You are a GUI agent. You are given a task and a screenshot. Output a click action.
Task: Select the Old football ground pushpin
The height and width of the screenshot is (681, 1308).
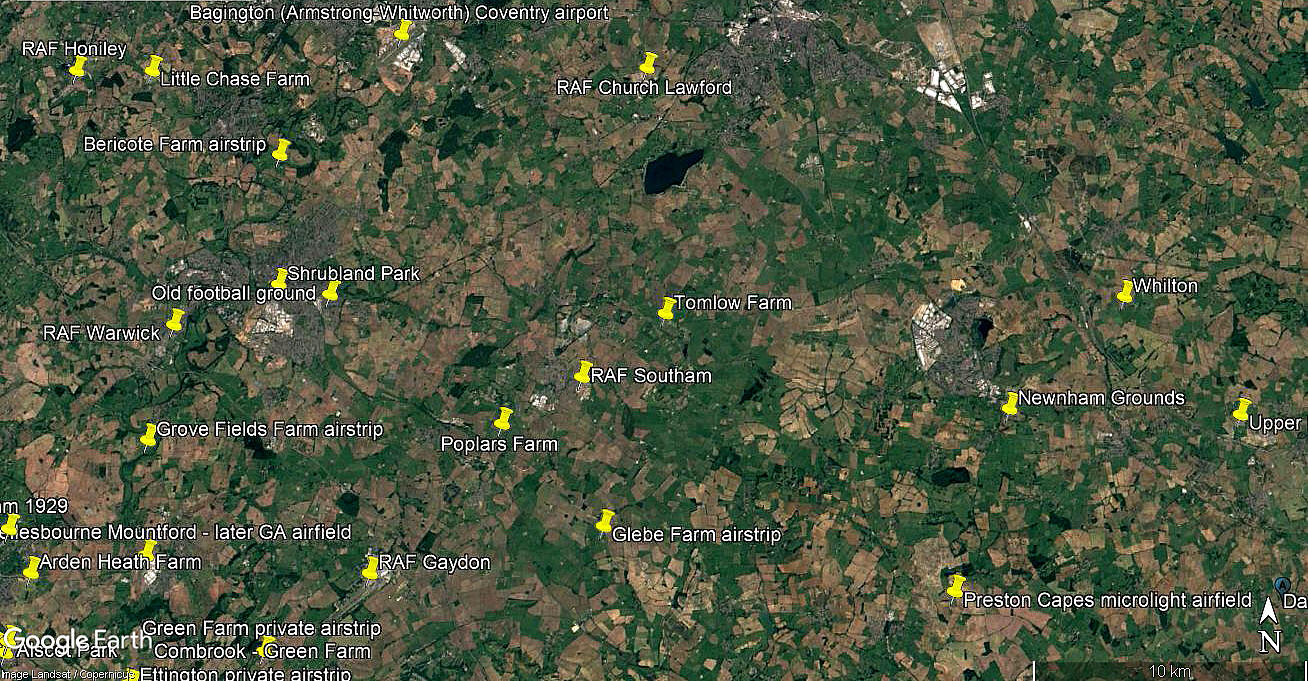(331, 292)
